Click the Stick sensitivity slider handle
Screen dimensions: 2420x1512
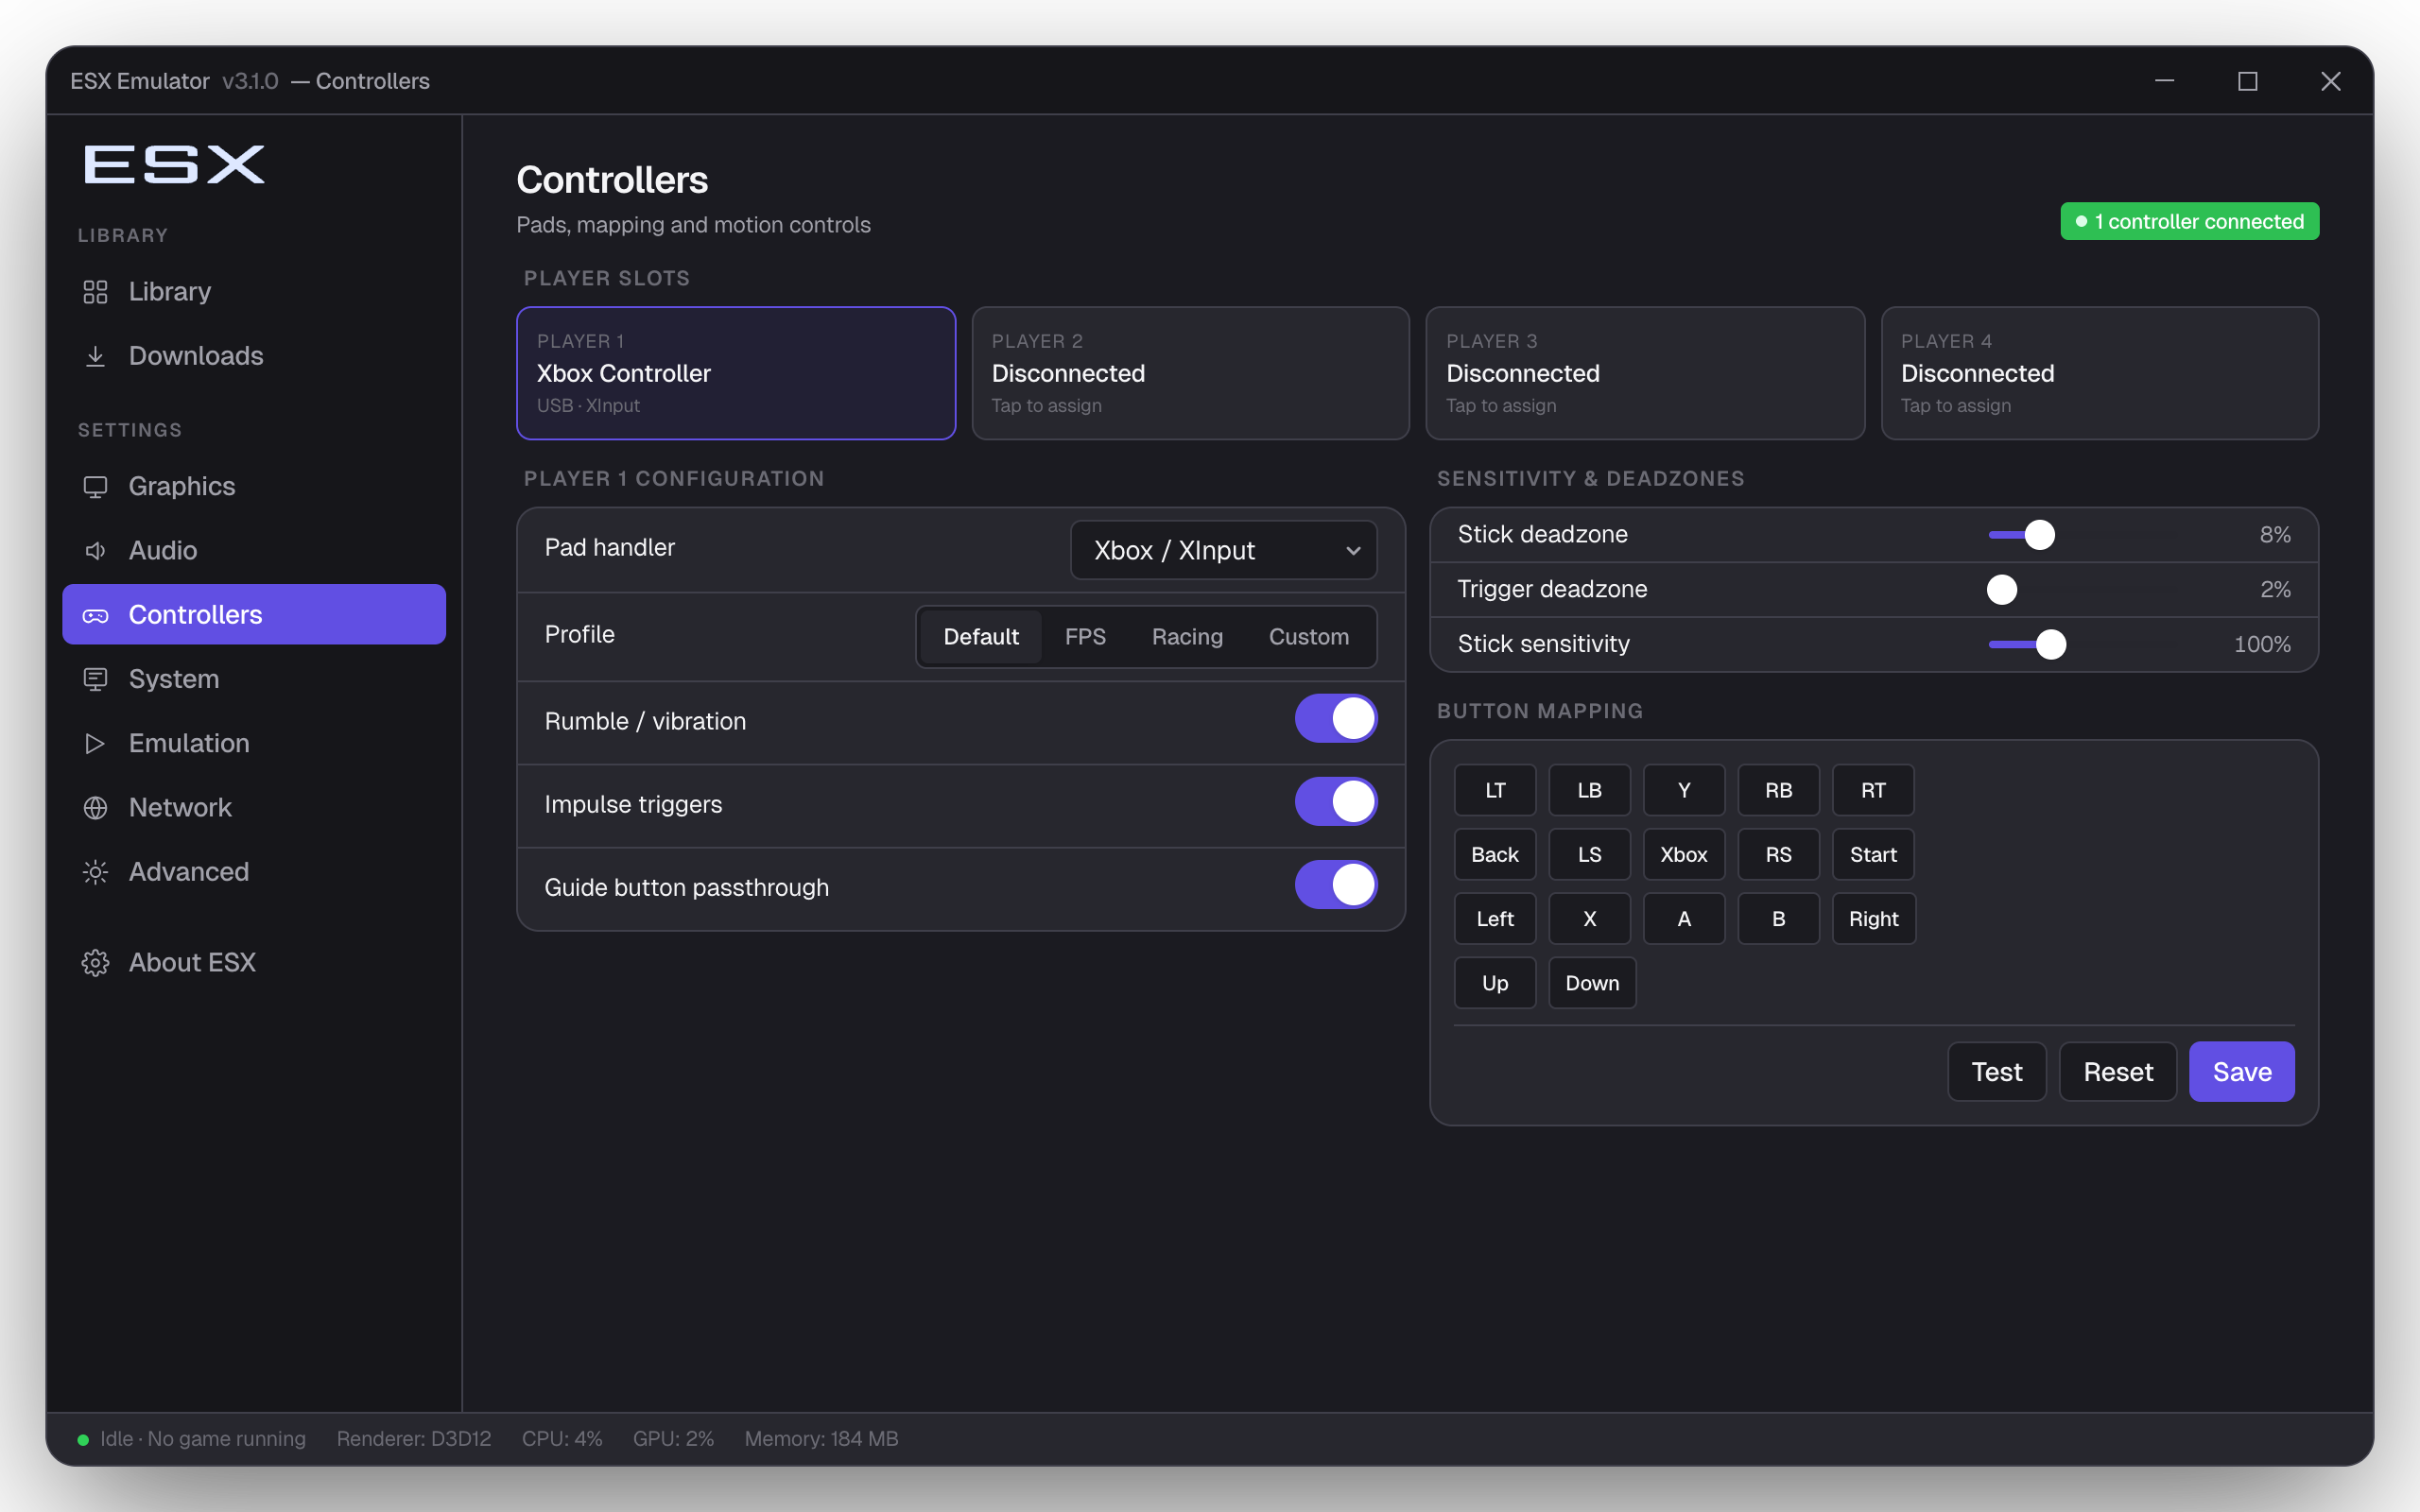(2050, 645)
